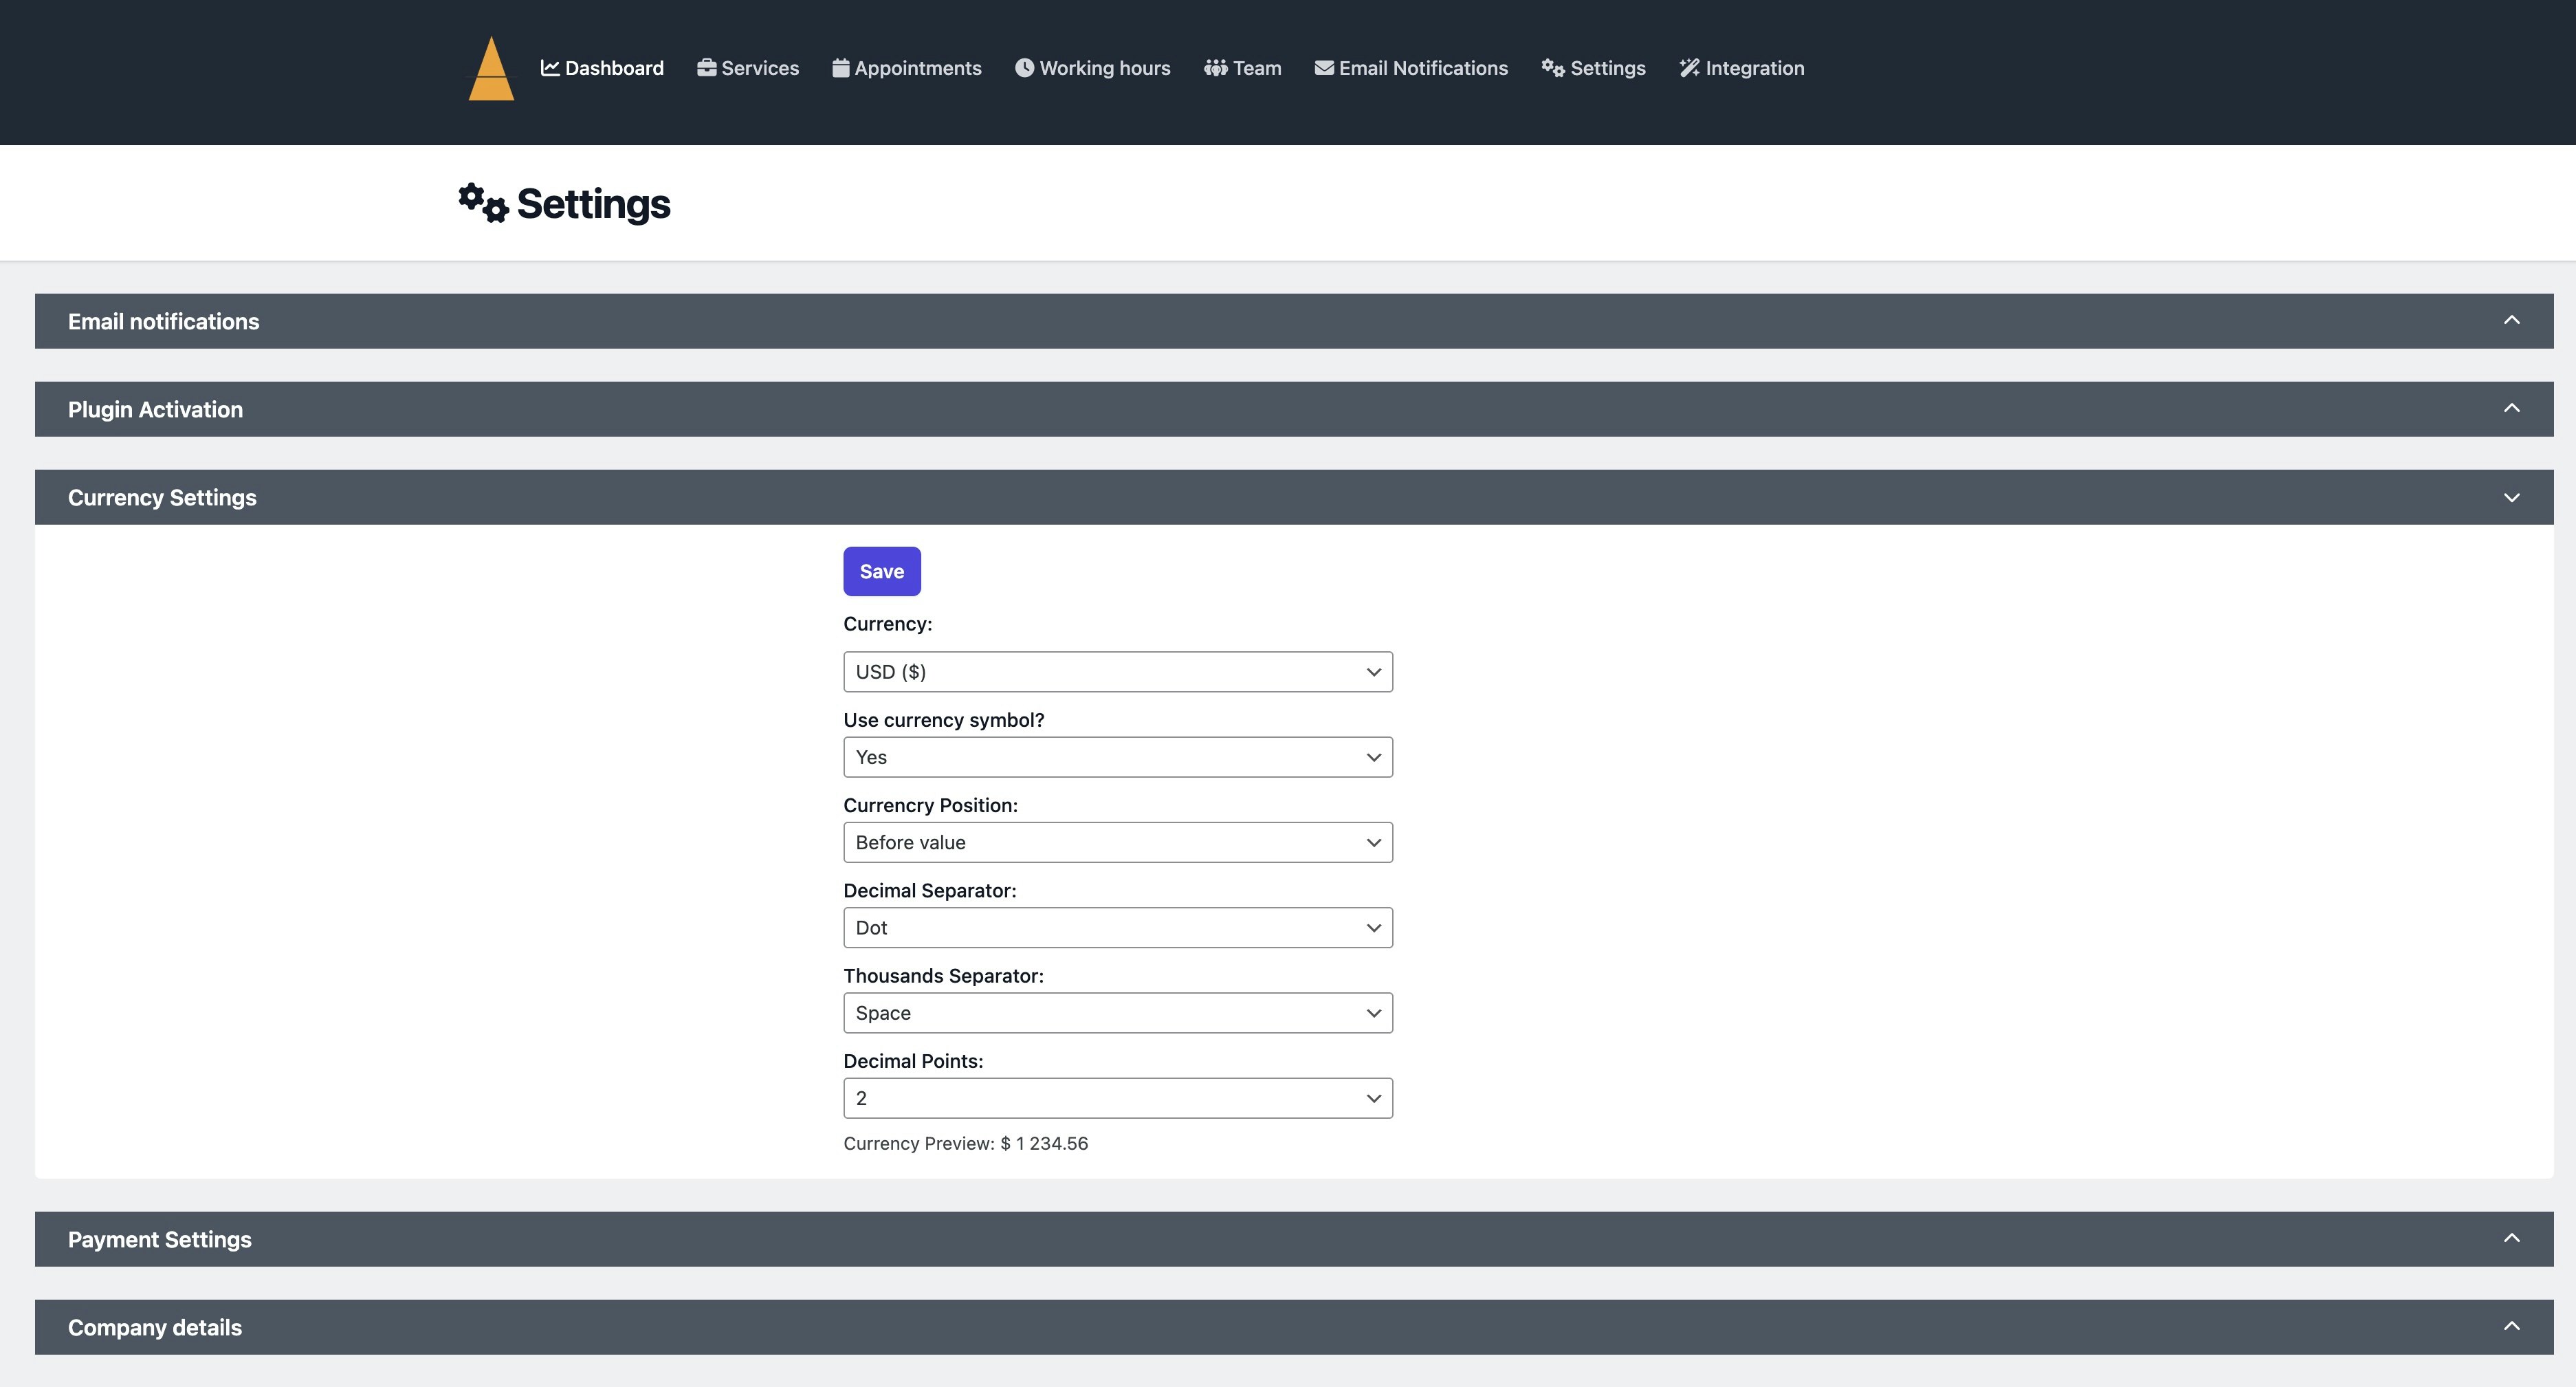Click the Dashboard chart icon
The image size is (2576, 1387).
(550, 68)
